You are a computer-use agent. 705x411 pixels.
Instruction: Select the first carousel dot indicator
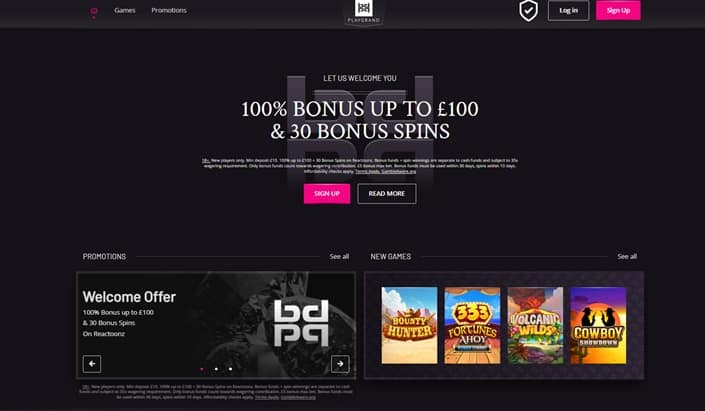(202, 369)
